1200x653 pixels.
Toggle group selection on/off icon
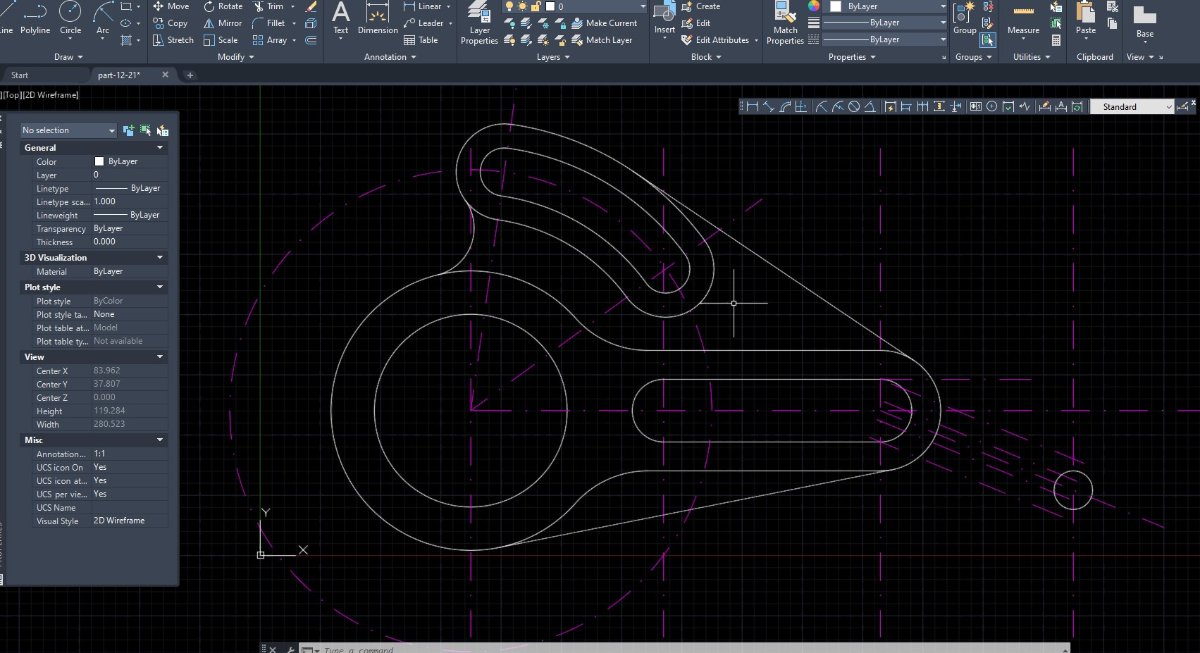tap(988, 40)
